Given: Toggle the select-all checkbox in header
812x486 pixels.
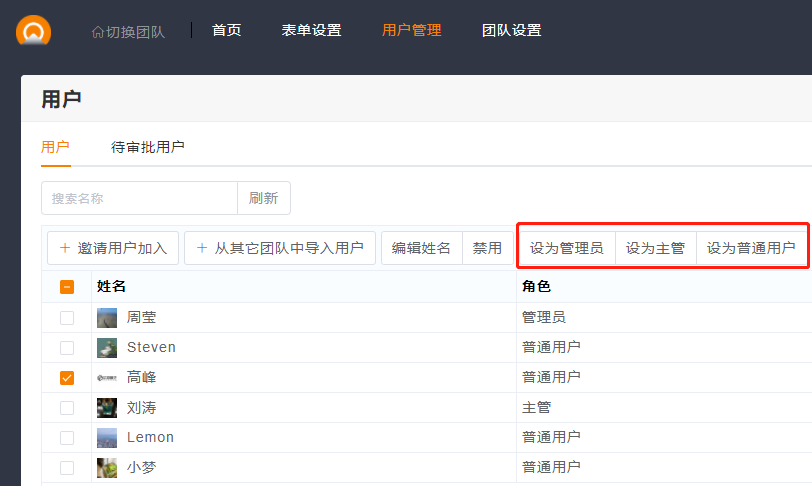Looking at the screenshot, I should (x=67, y=287).
